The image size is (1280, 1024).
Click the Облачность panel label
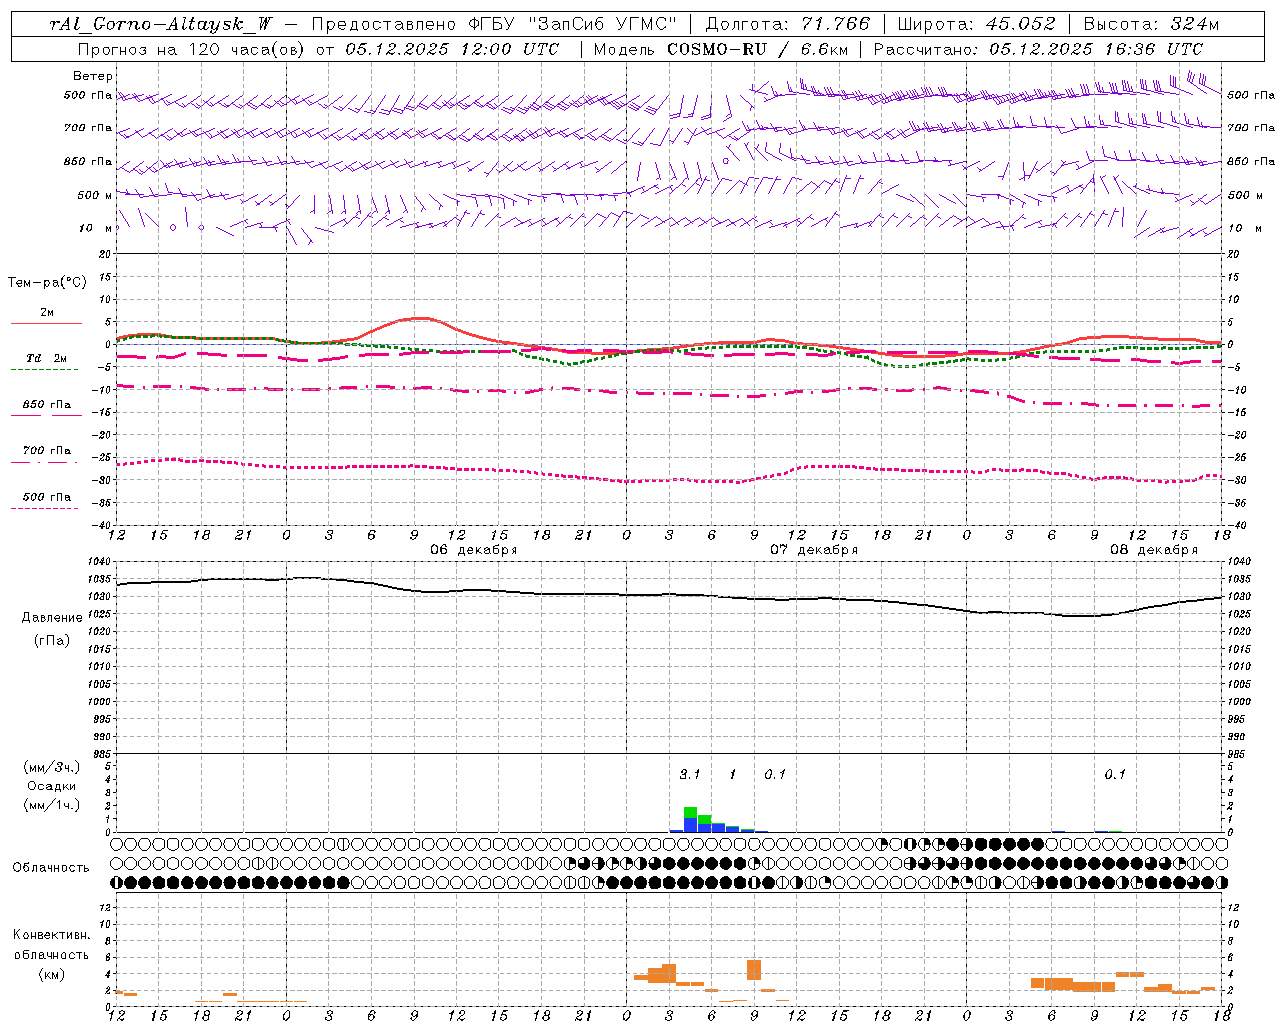[51, 868]
